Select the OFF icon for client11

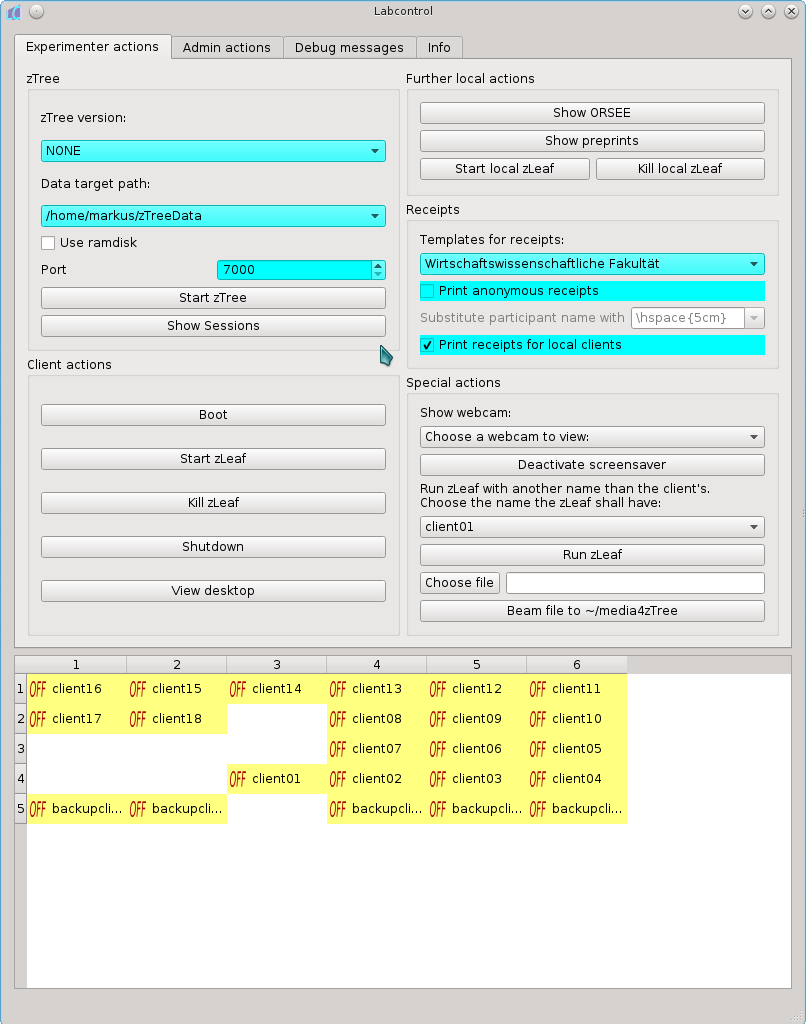(538, 689)
